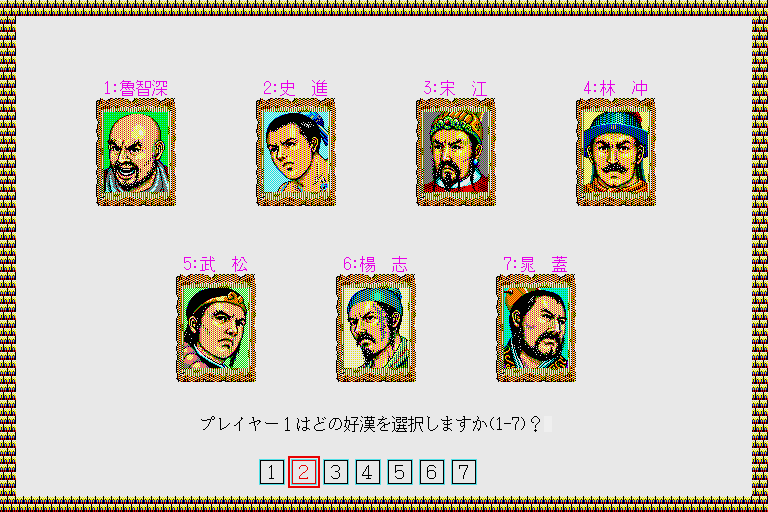The width and height of the screenshot is (768, 512).
Task: Pick the 宋江 portrait with jeweled hat
Action: (456, 152)
